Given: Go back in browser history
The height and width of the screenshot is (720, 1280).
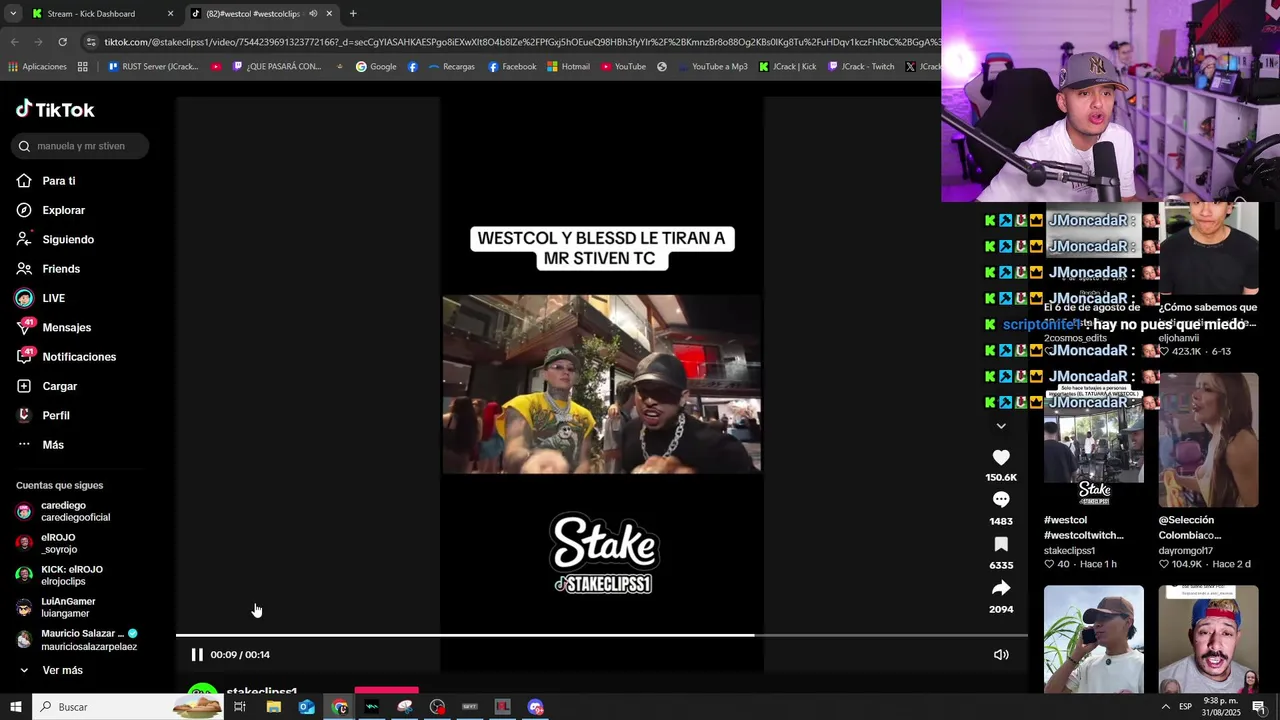Looking at the screenshot, I should (x=14, y=42).
